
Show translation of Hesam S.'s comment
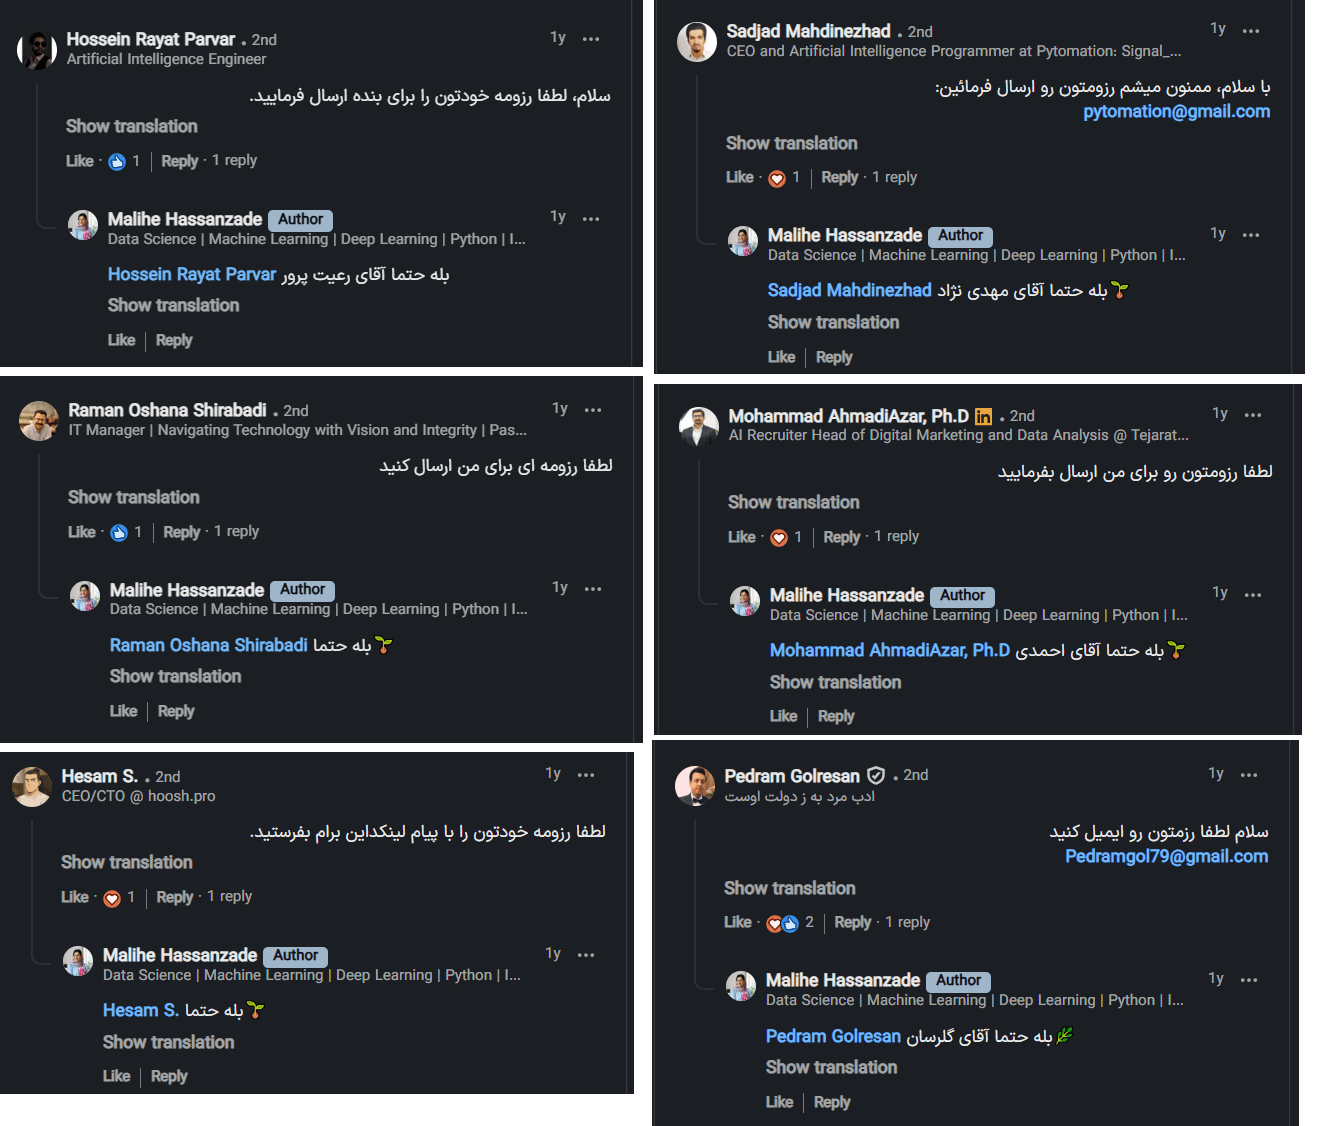click(126, 862)
